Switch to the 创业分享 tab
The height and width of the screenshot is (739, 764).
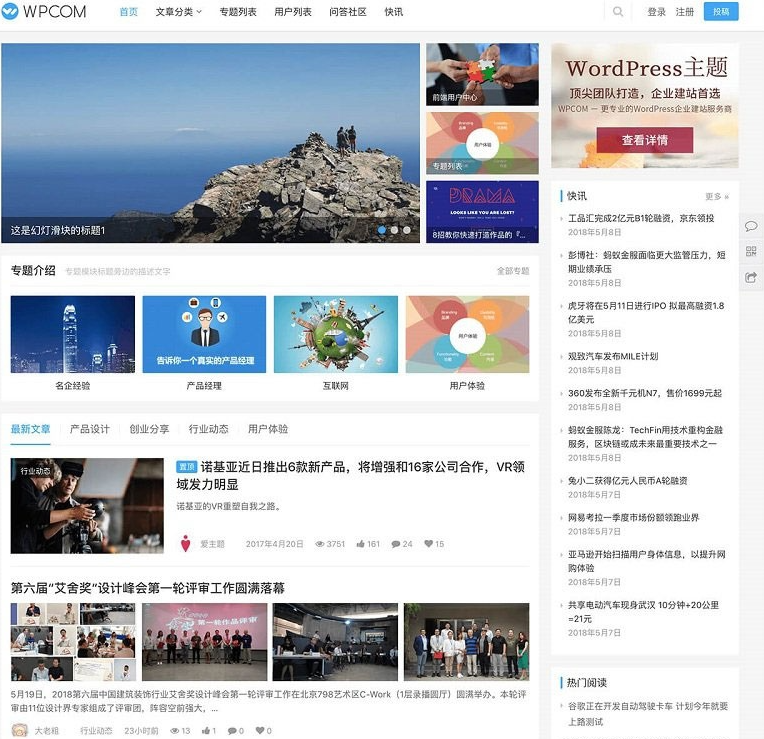click(149, 429)
